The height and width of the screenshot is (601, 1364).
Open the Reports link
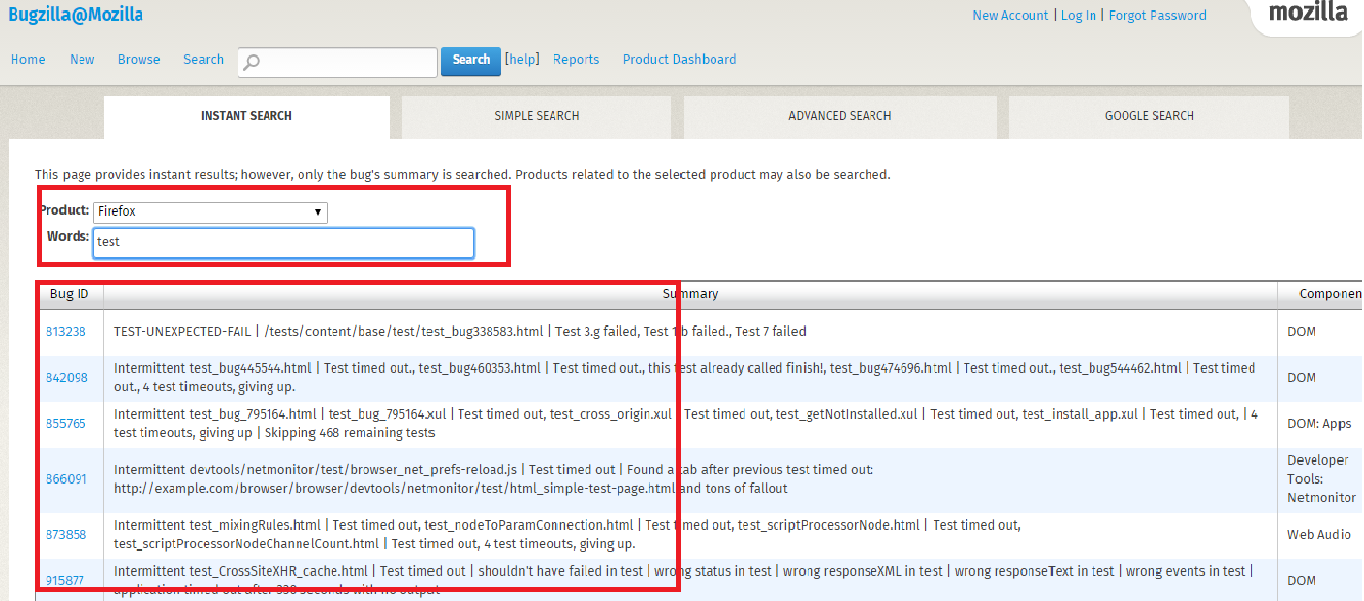(x=576, y=59)
